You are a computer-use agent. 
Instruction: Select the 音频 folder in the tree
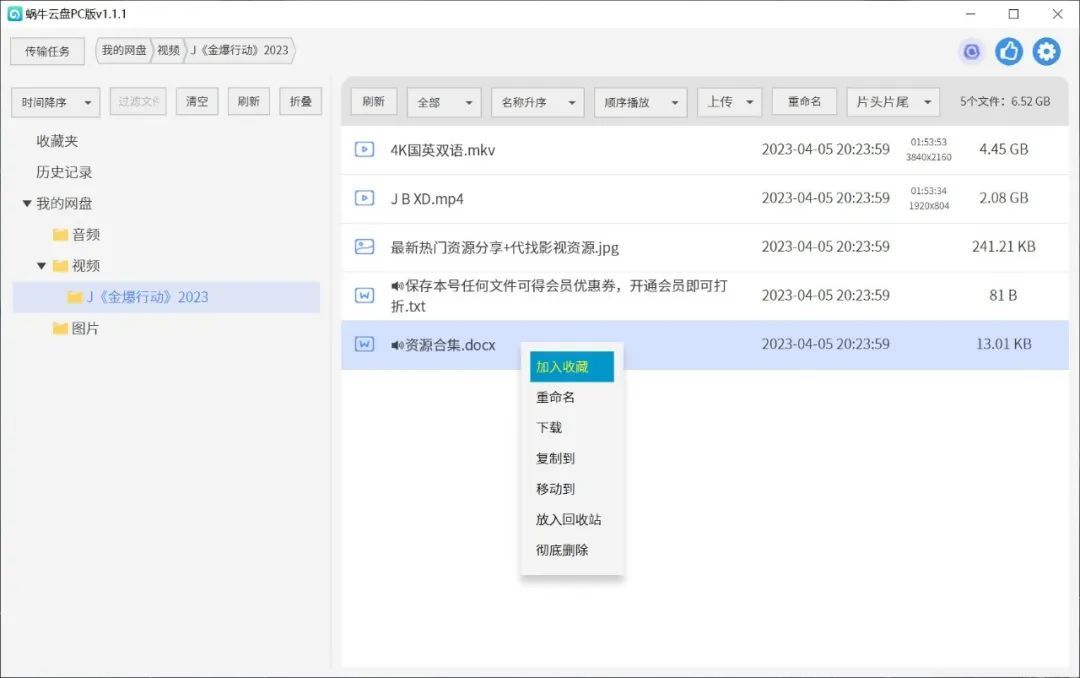pyautogui.click(x=85, y=235)
